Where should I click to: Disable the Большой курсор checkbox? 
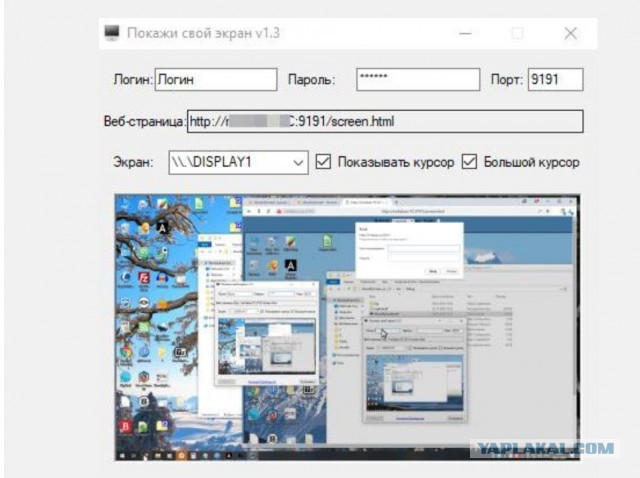469,162
